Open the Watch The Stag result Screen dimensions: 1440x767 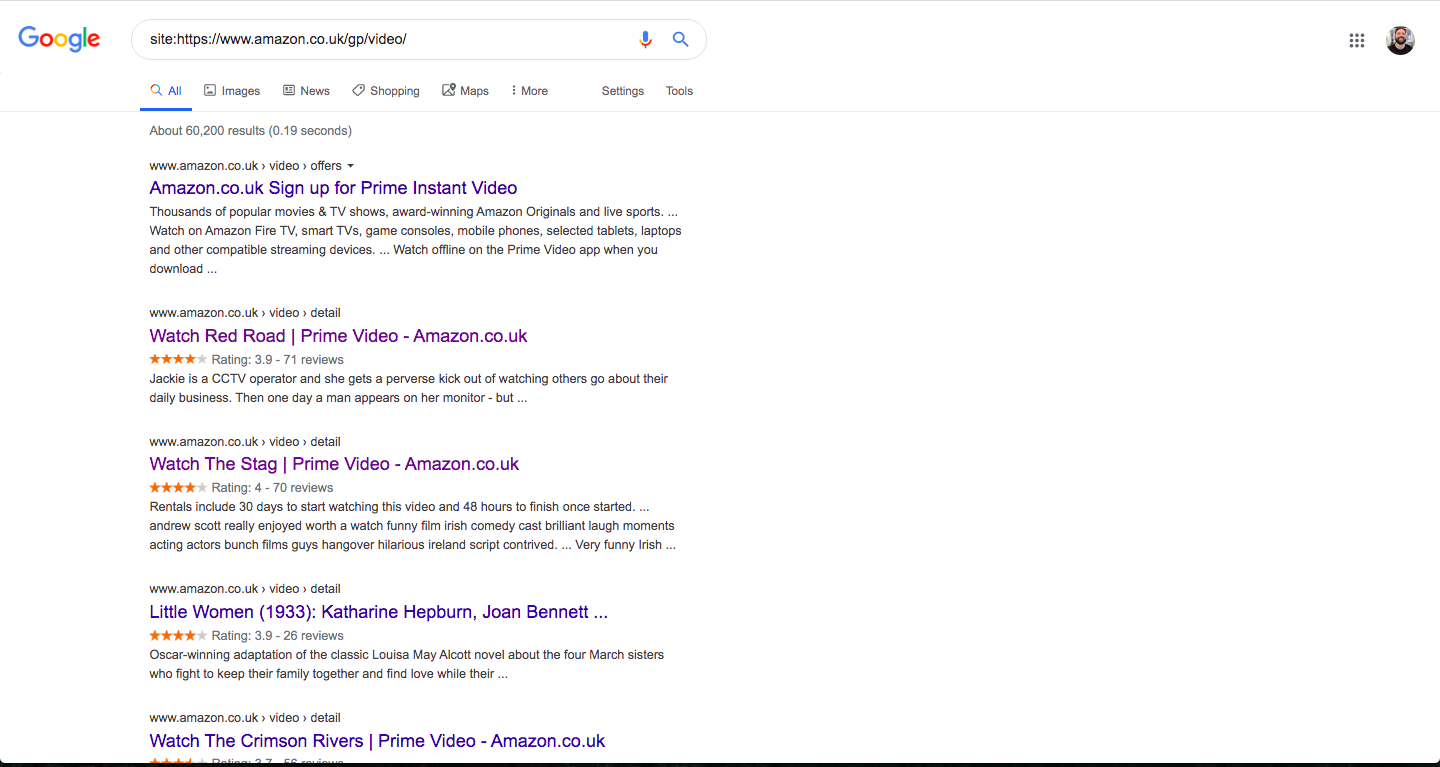(334, 464)
